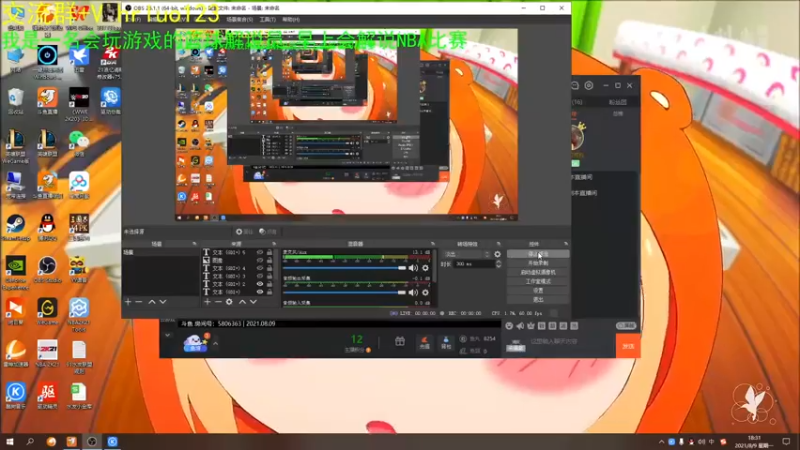Toggle visibility of 文本 (GDI+) 2 source
This screenshot has width=800, height=450.
pos(260,284)
